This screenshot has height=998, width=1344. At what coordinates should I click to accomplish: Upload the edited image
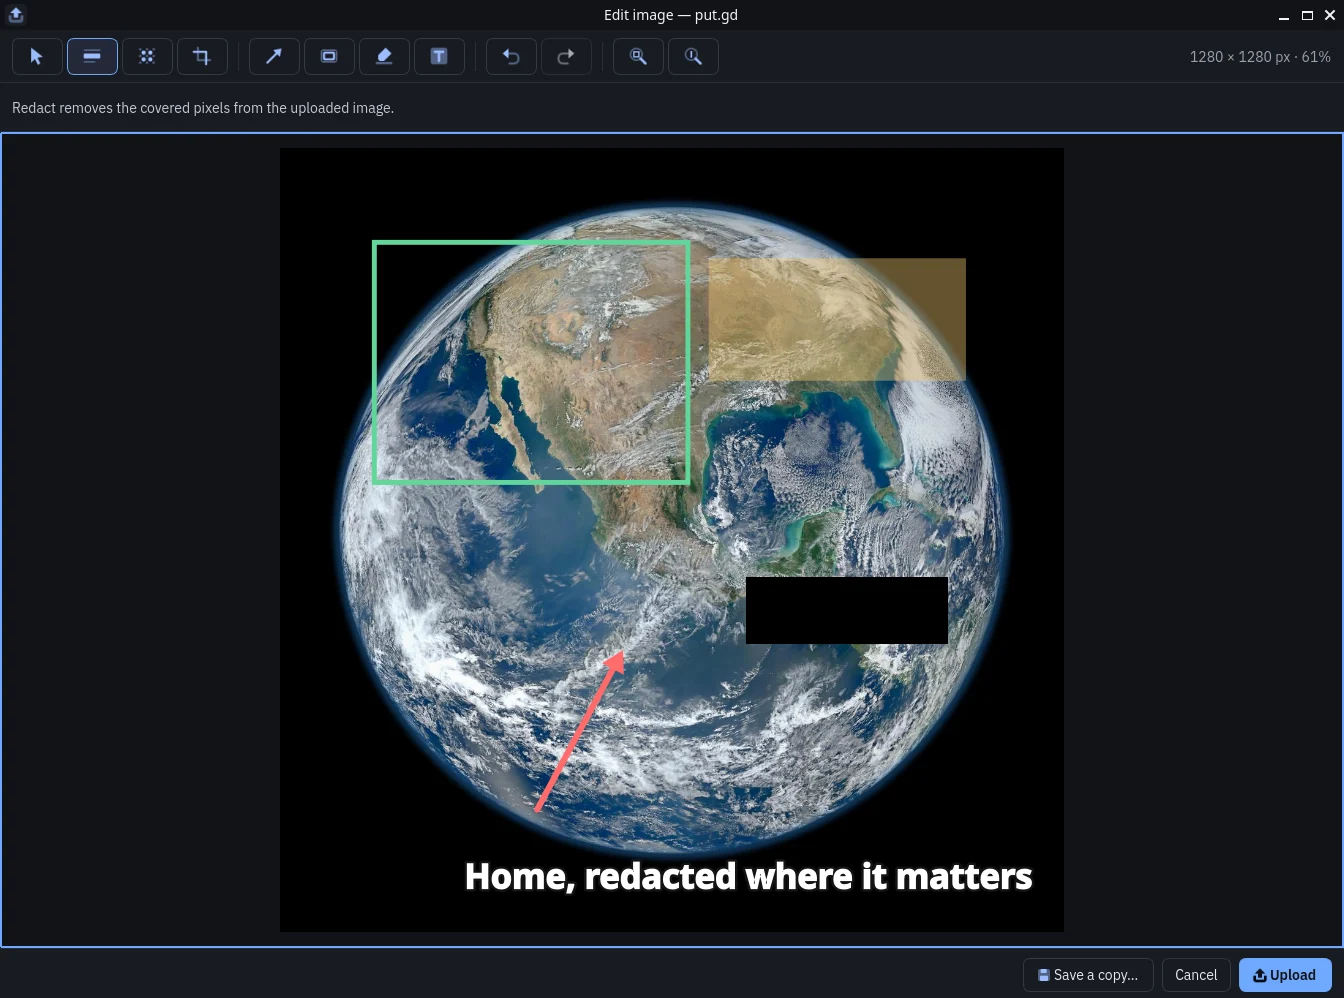pyautogui.click(x=1285, y=975)
